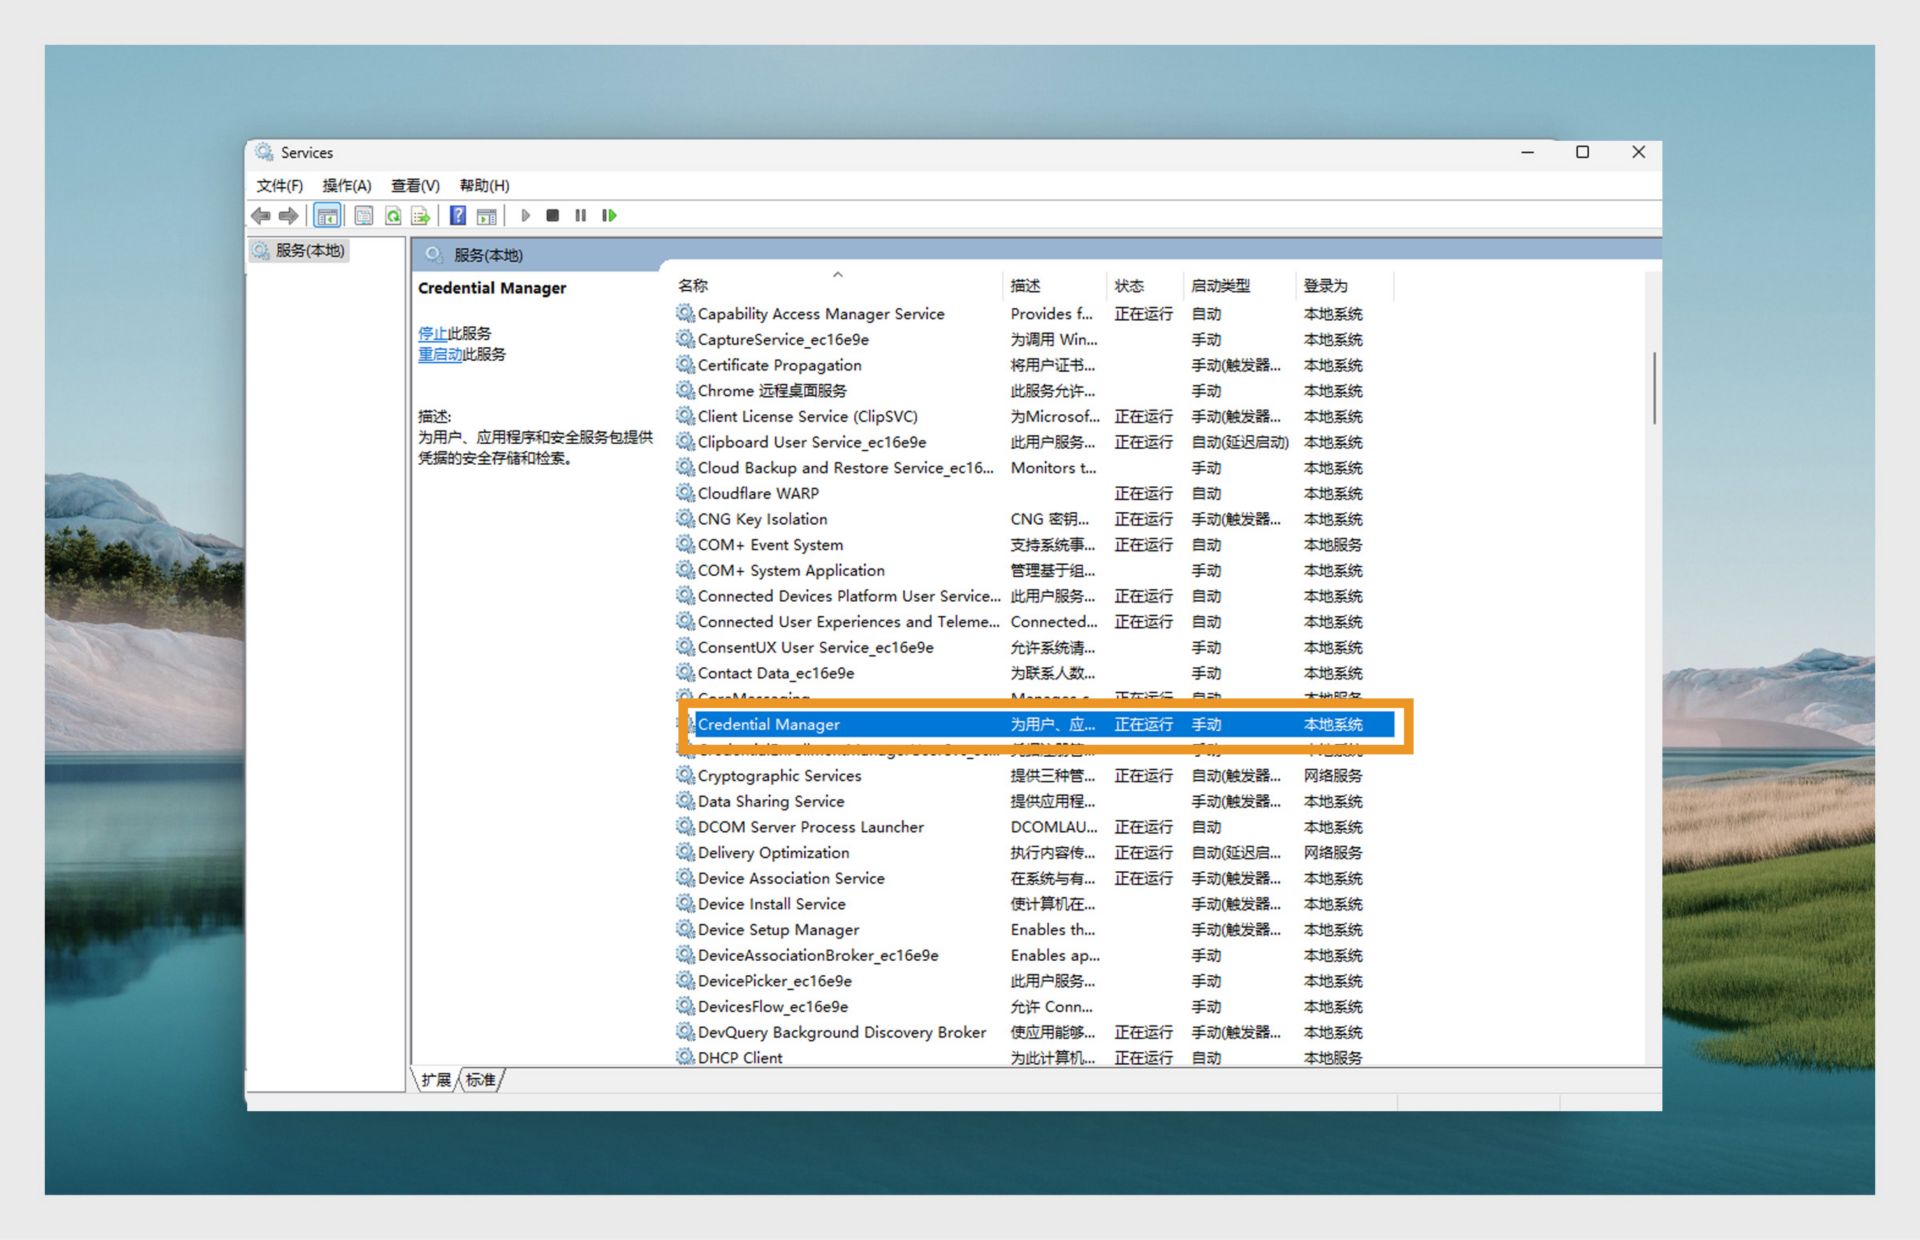Switch to the 标准 tab at bottom
Image resolution: width=1920 pixels, height=1240 pixels.
click(x=481, y=1080)
